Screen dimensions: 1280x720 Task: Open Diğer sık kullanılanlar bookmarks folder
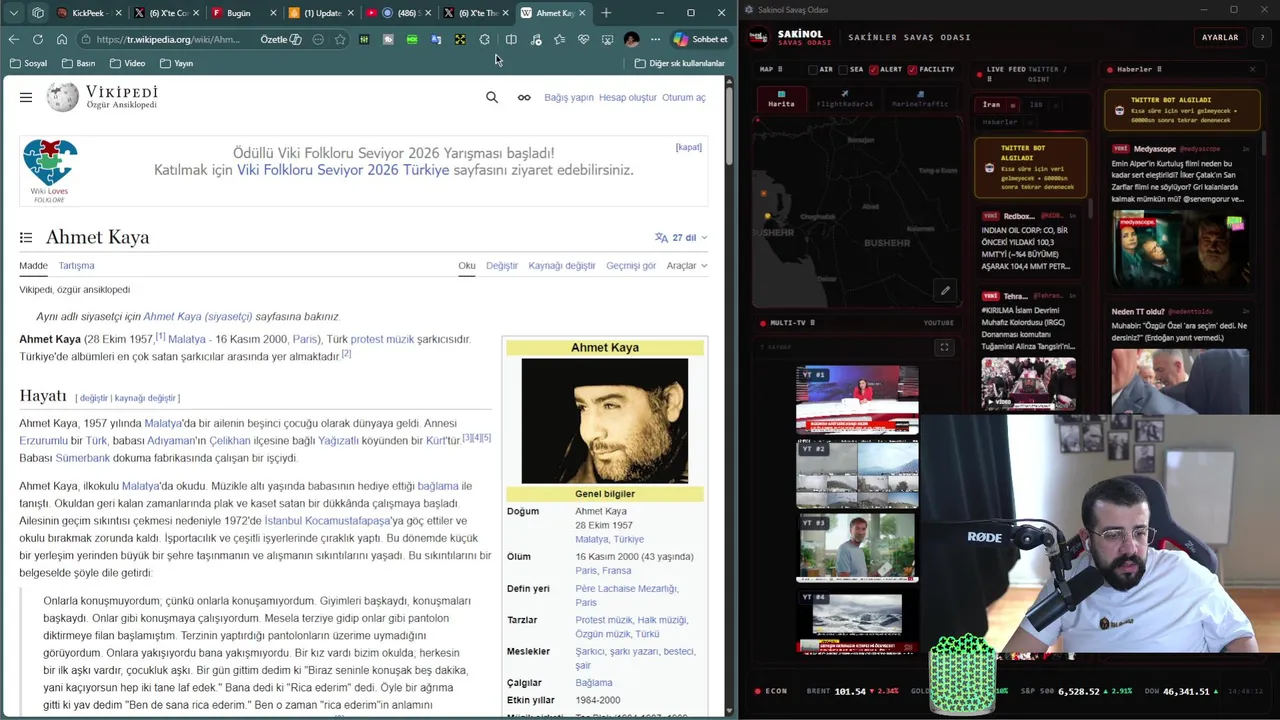[x=679, y=63]
